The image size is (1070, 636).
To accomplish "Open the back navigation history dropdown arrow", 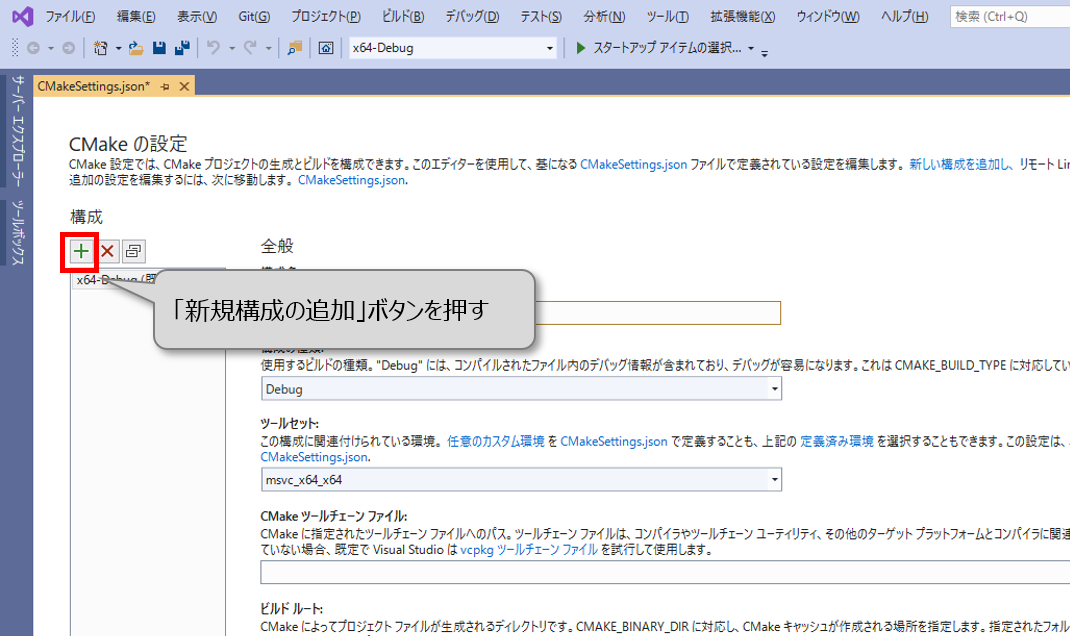I will pos(50,48).
